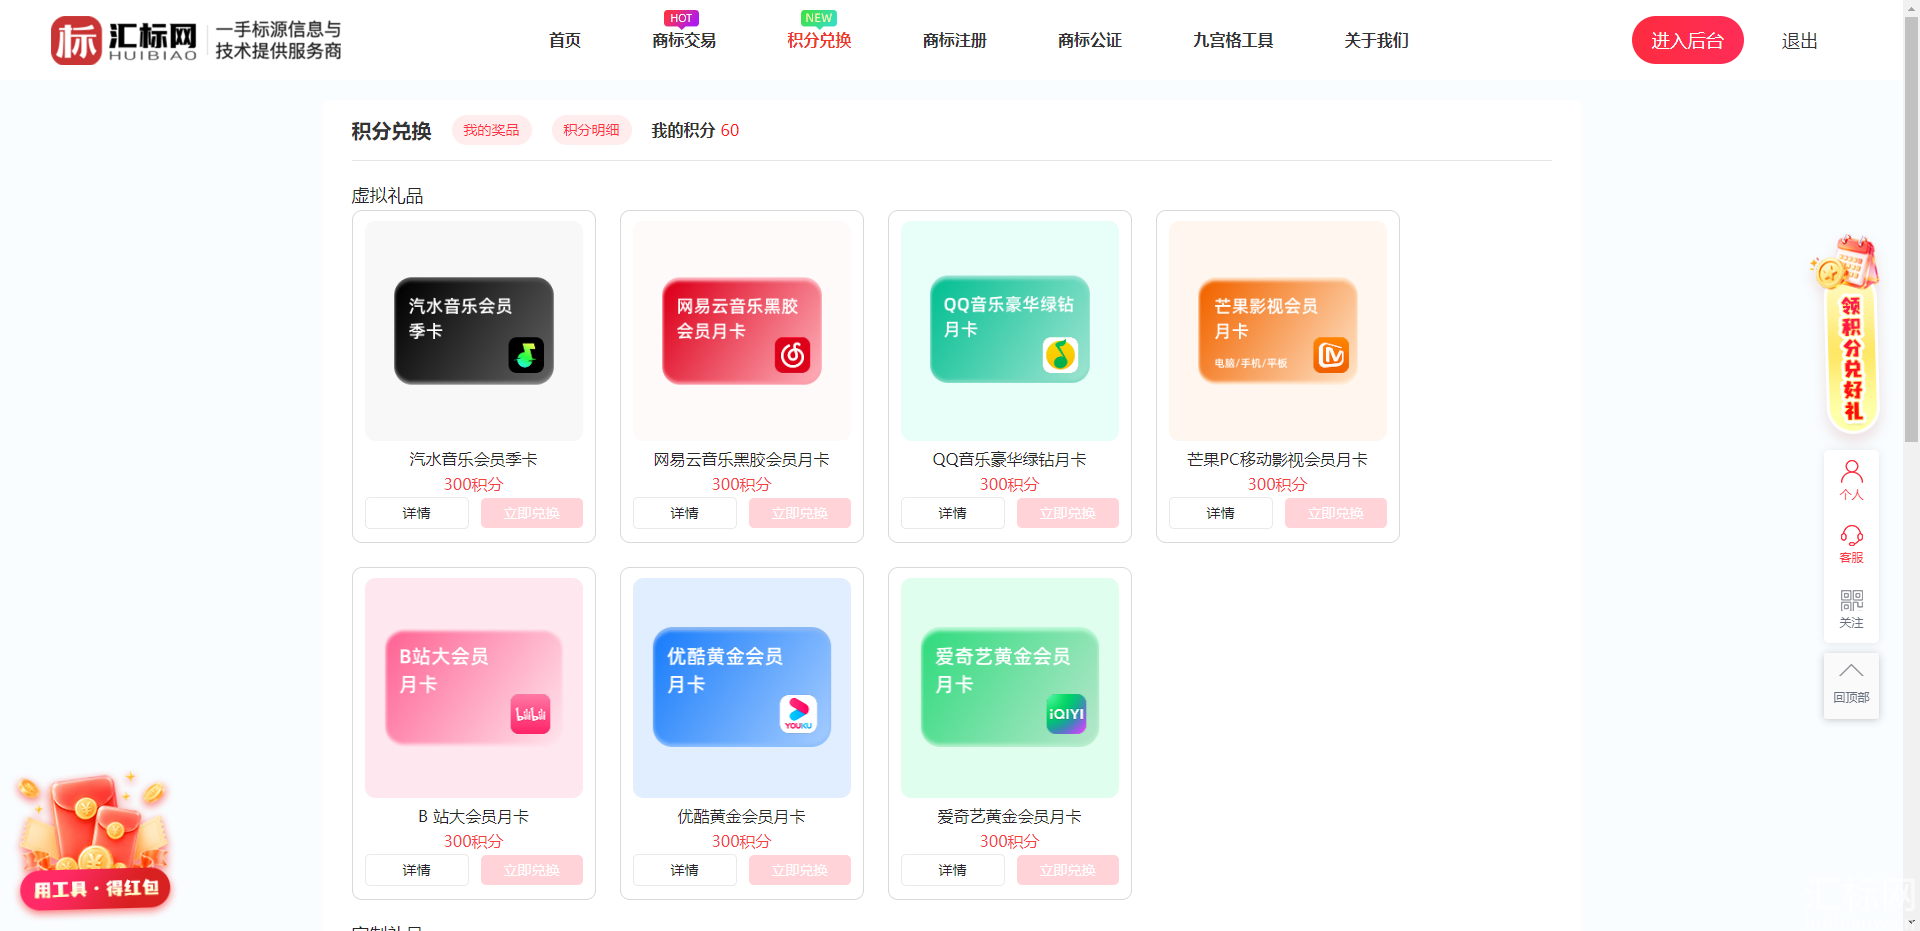
Task: Open the 个人 personal icon in sidebar
Action: 1851,480
